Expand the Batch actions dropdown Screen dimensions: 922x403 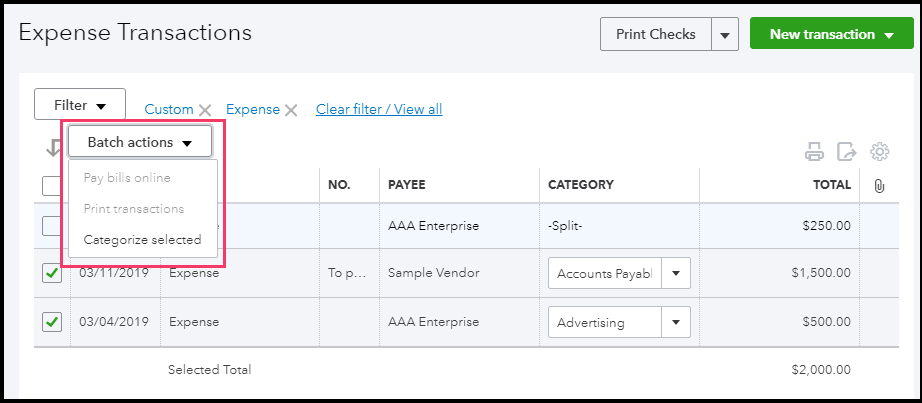pyautogui.click(x=139, y=142)
